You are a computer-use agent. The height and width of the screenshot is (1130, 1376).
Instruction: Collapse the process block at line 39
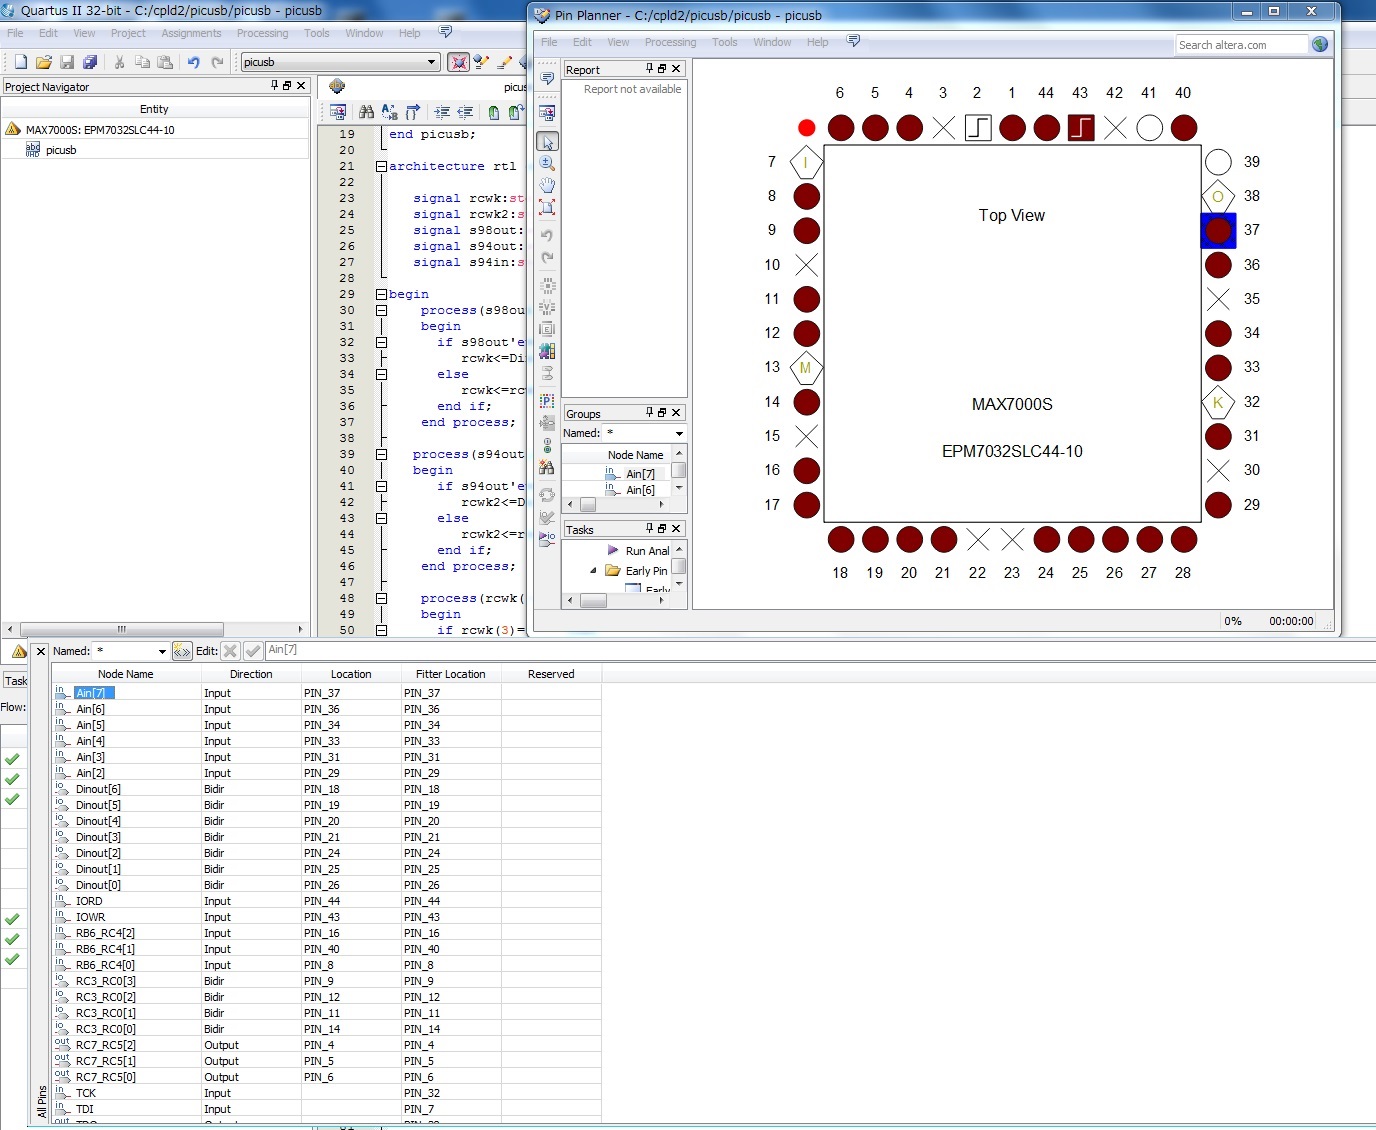381,454
